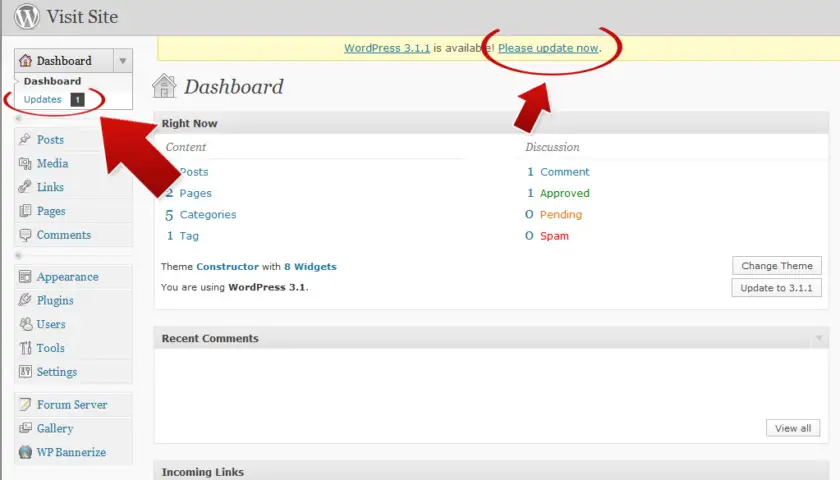Image resolution: width=840 pixels, height=480 pixels.
Task: Open the Tools menu
Action: coord(50,348)
